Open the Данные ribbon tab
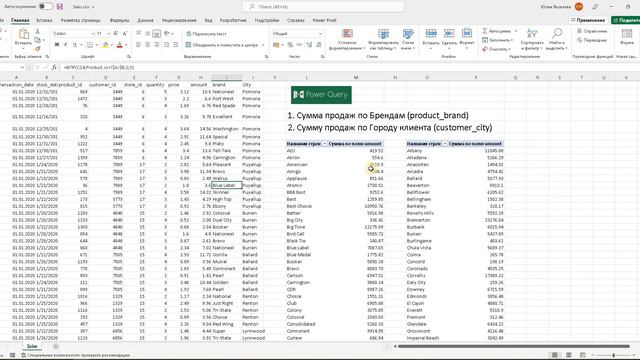 pyautogui.click(x=145, y=20)
